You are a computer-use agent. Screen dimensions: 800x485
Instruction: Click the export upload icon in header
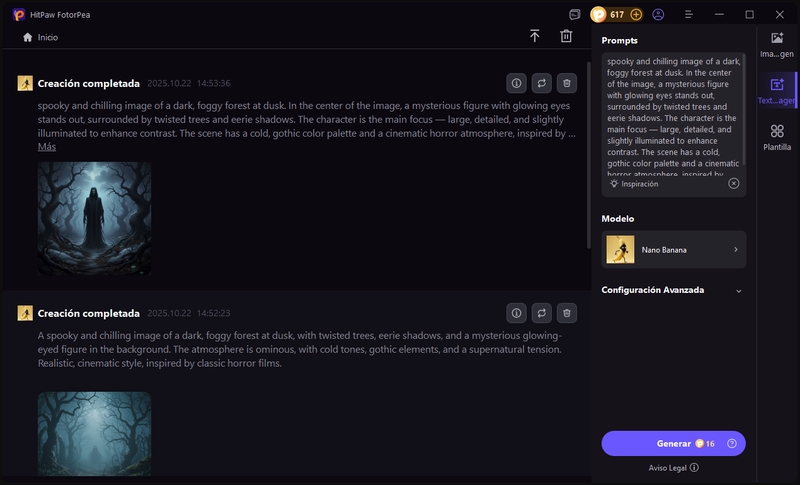point(535,36)
